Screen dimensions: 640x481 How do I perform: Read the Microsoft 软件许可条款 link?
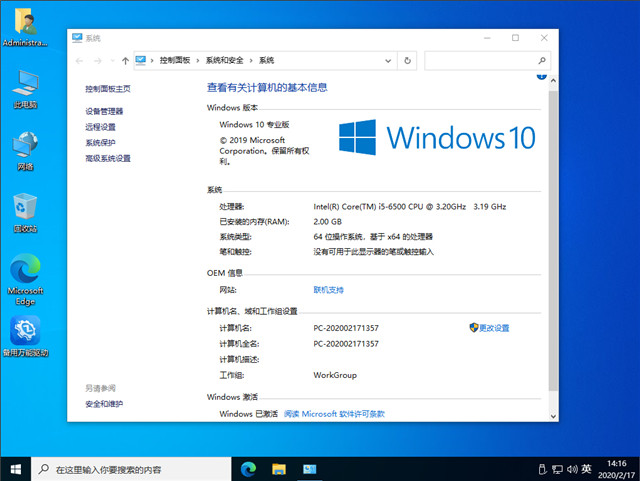coord(334,414)
